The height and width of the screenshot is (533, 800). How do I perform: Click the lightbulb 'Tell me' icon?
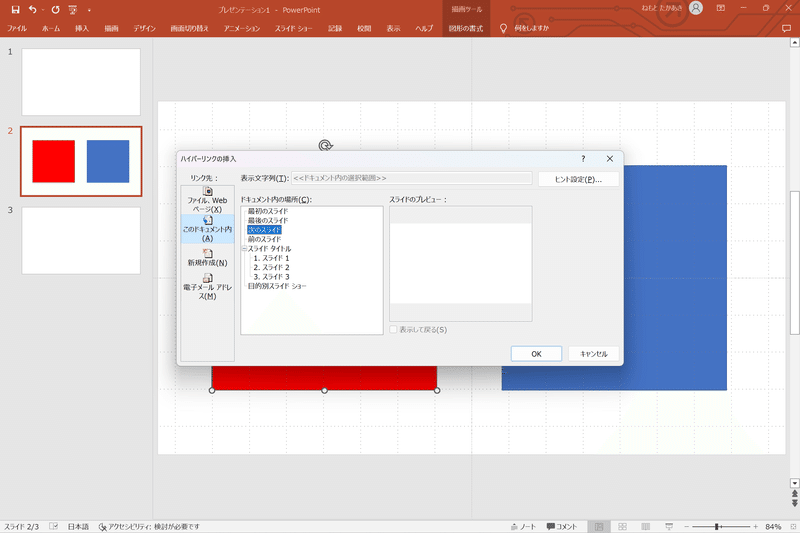(503, 29)
